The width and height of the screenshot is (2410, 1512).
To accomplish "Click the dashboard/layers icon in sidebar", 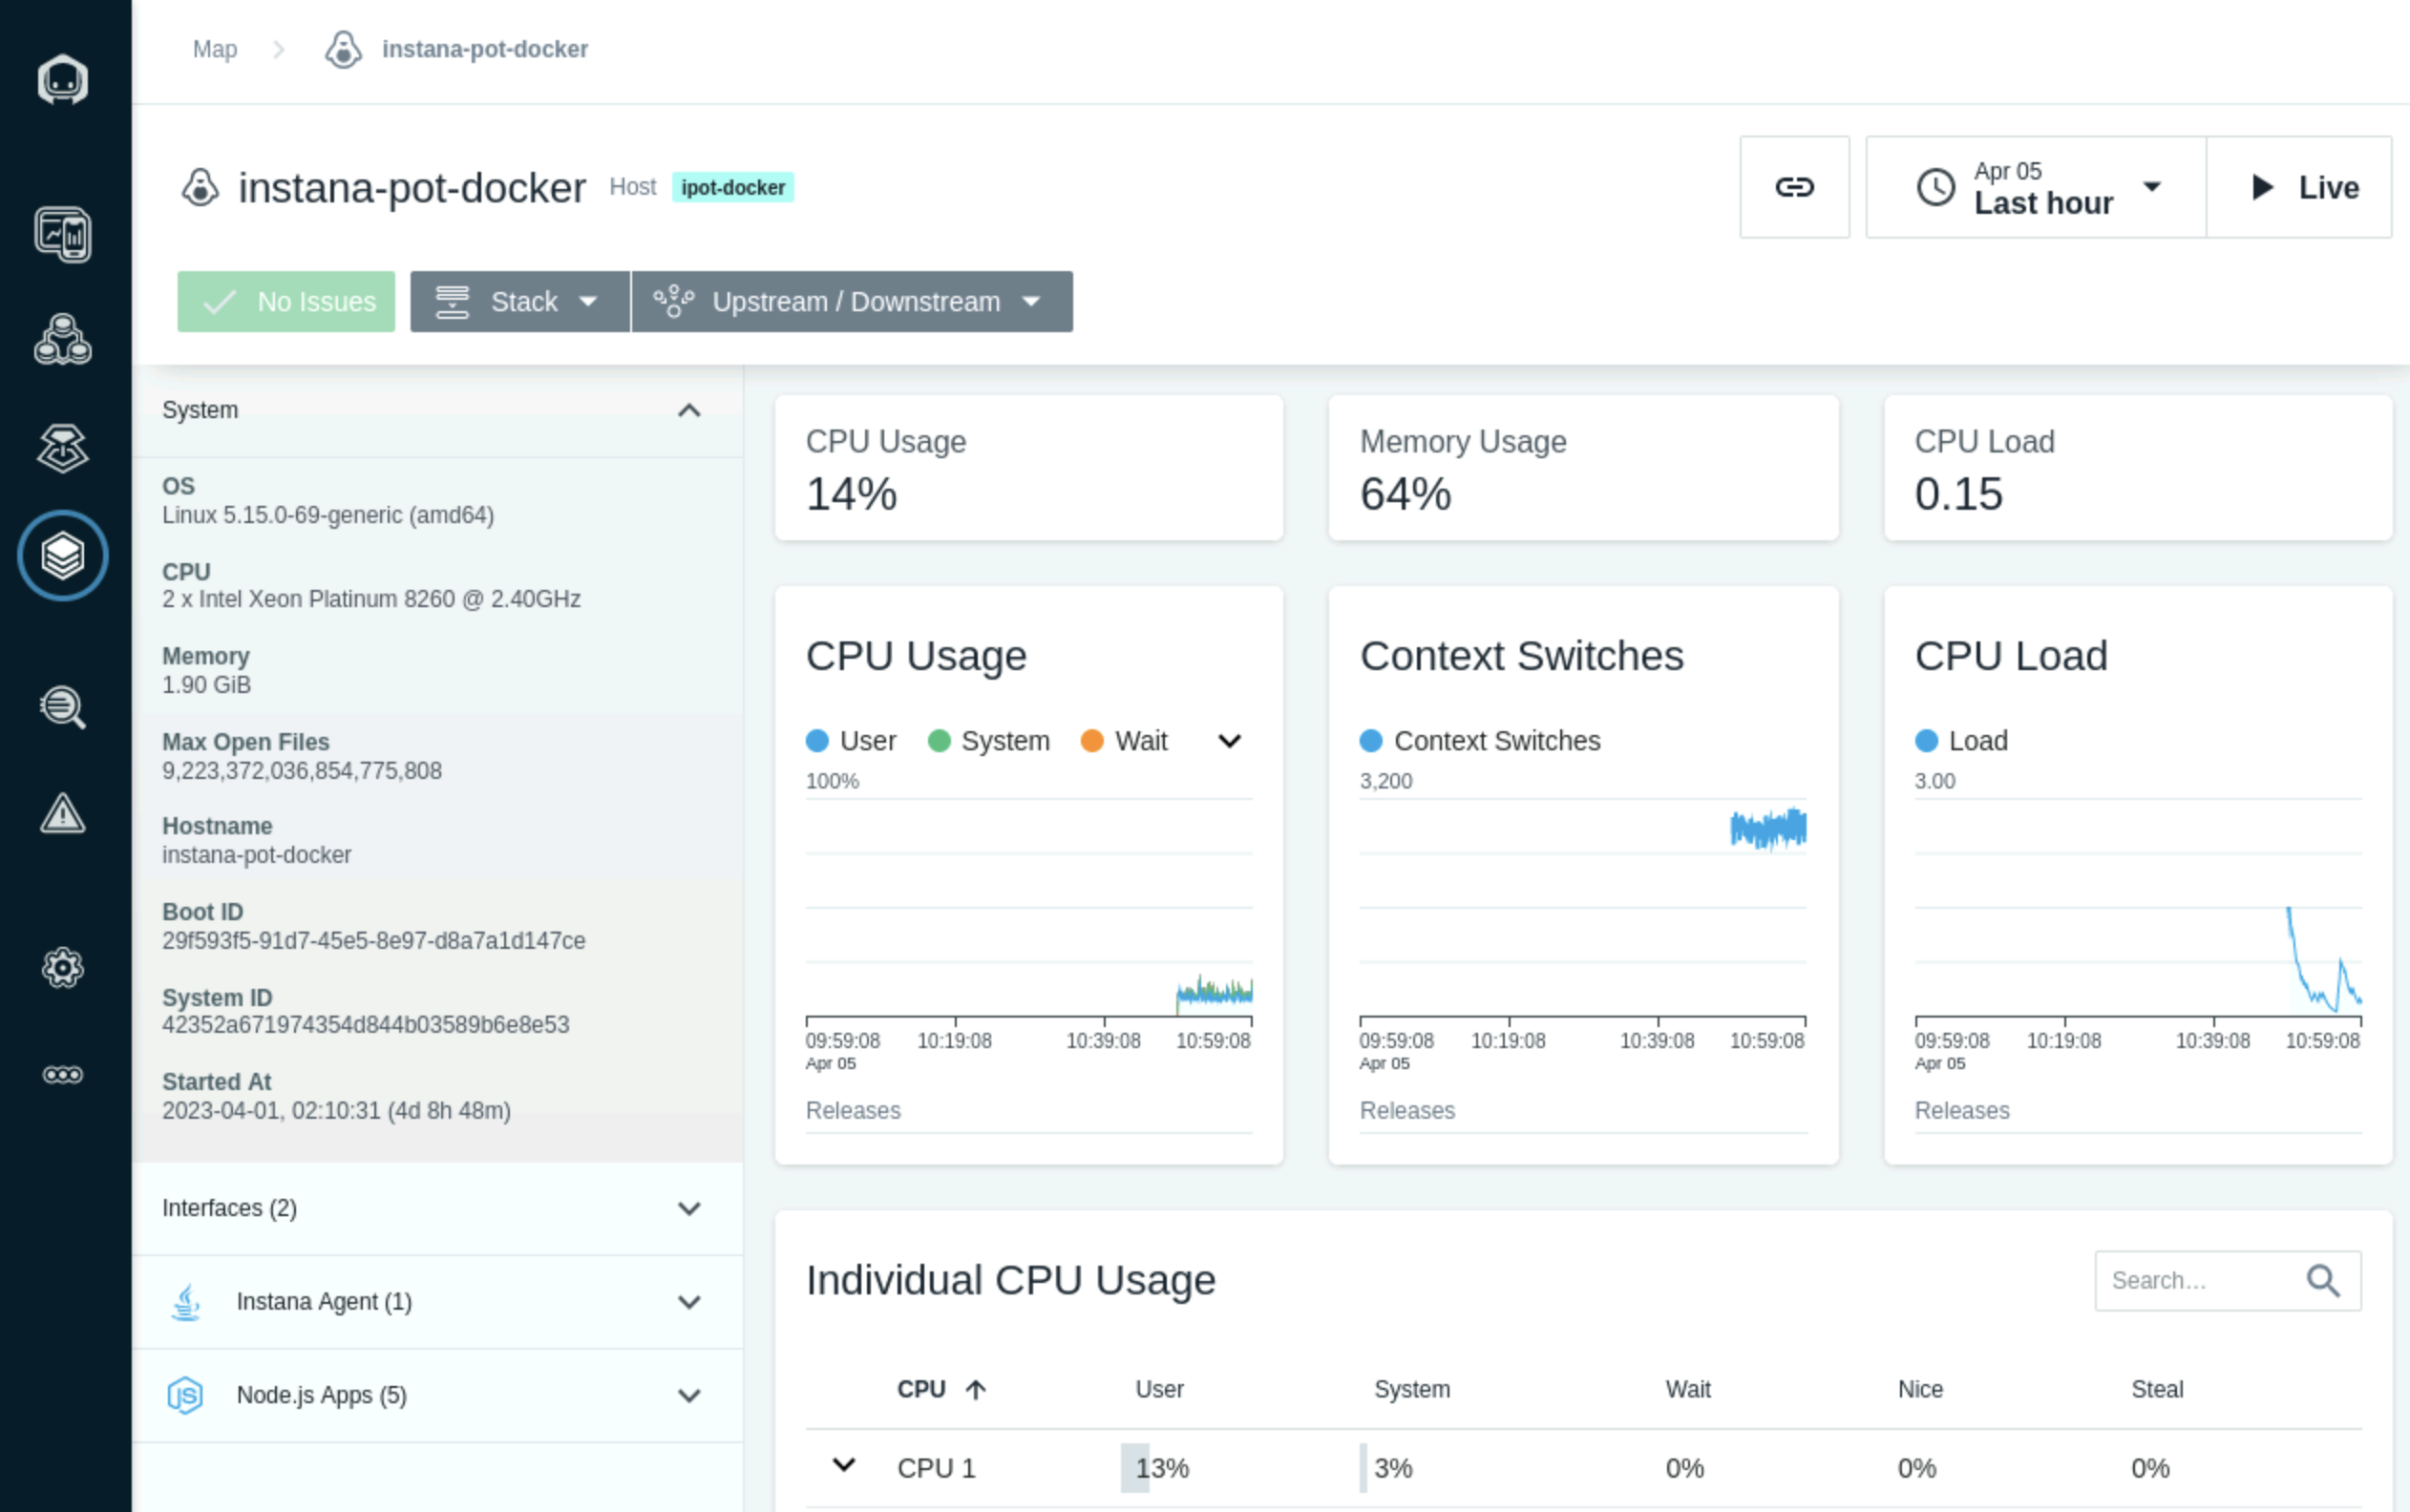I will (x=65, y=554).
